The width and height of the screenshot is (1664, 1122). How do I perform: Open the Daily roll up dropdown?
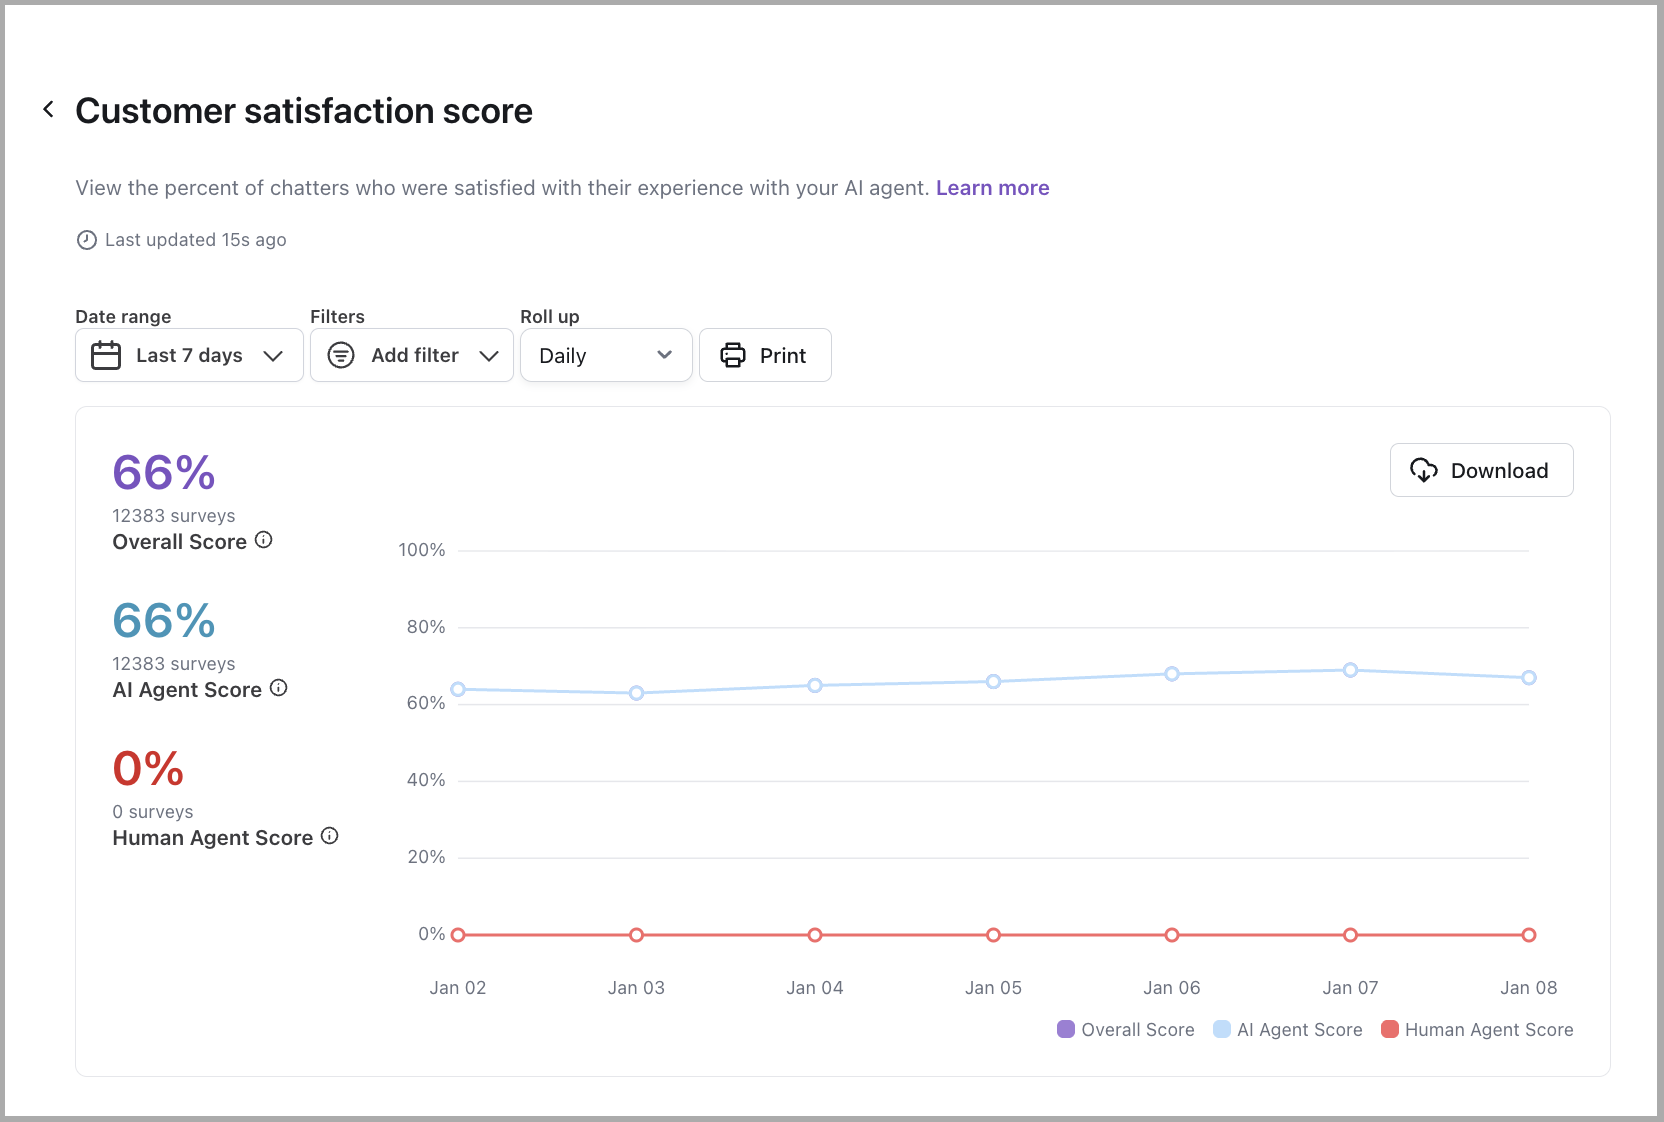click(606, 355)
